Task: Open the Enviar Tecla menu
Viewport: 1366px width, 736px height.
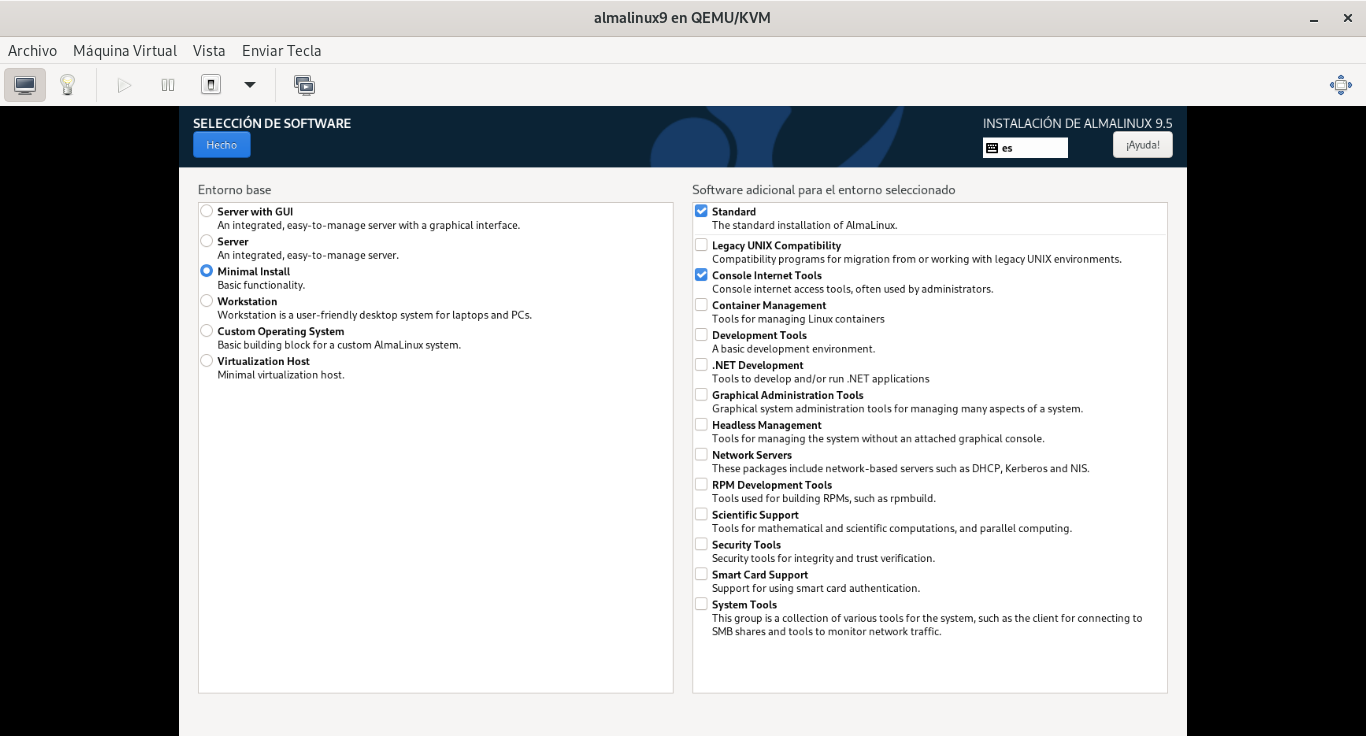Action: [x=281, y=50]
